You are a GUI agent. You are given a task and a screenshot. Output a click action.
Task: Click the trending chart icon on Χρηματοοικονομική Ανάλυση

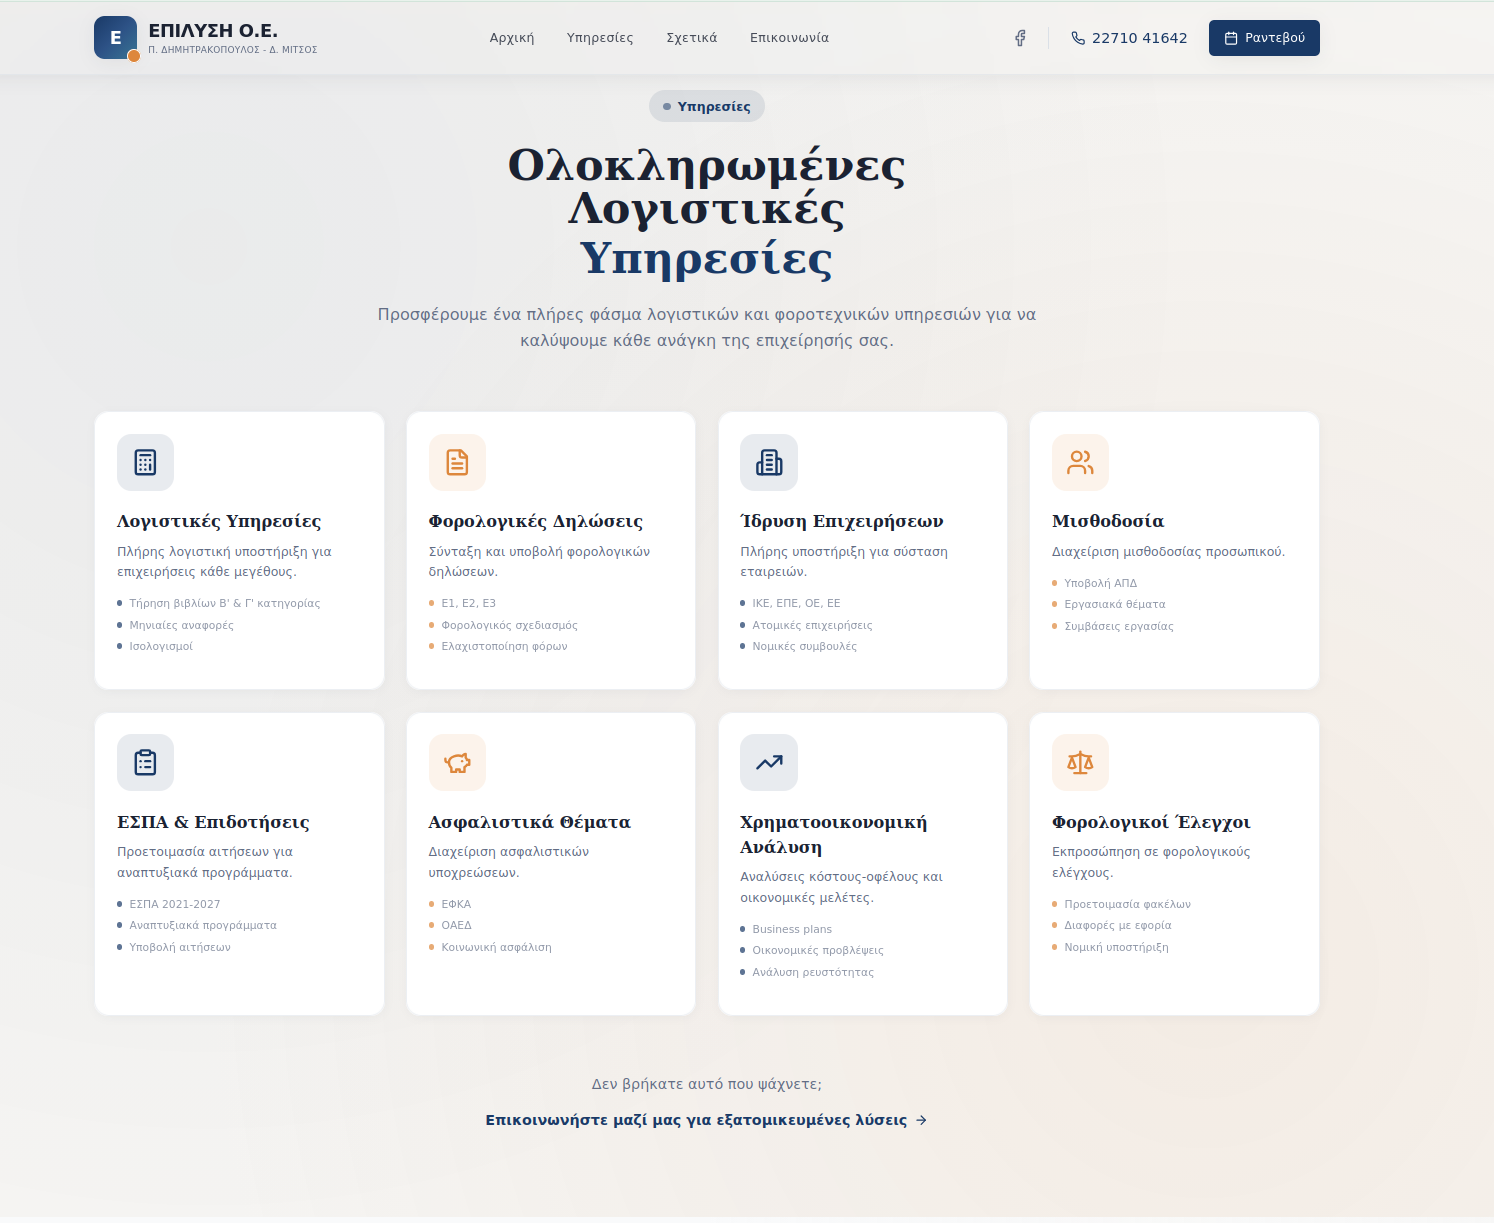click(x=769, y=763)
